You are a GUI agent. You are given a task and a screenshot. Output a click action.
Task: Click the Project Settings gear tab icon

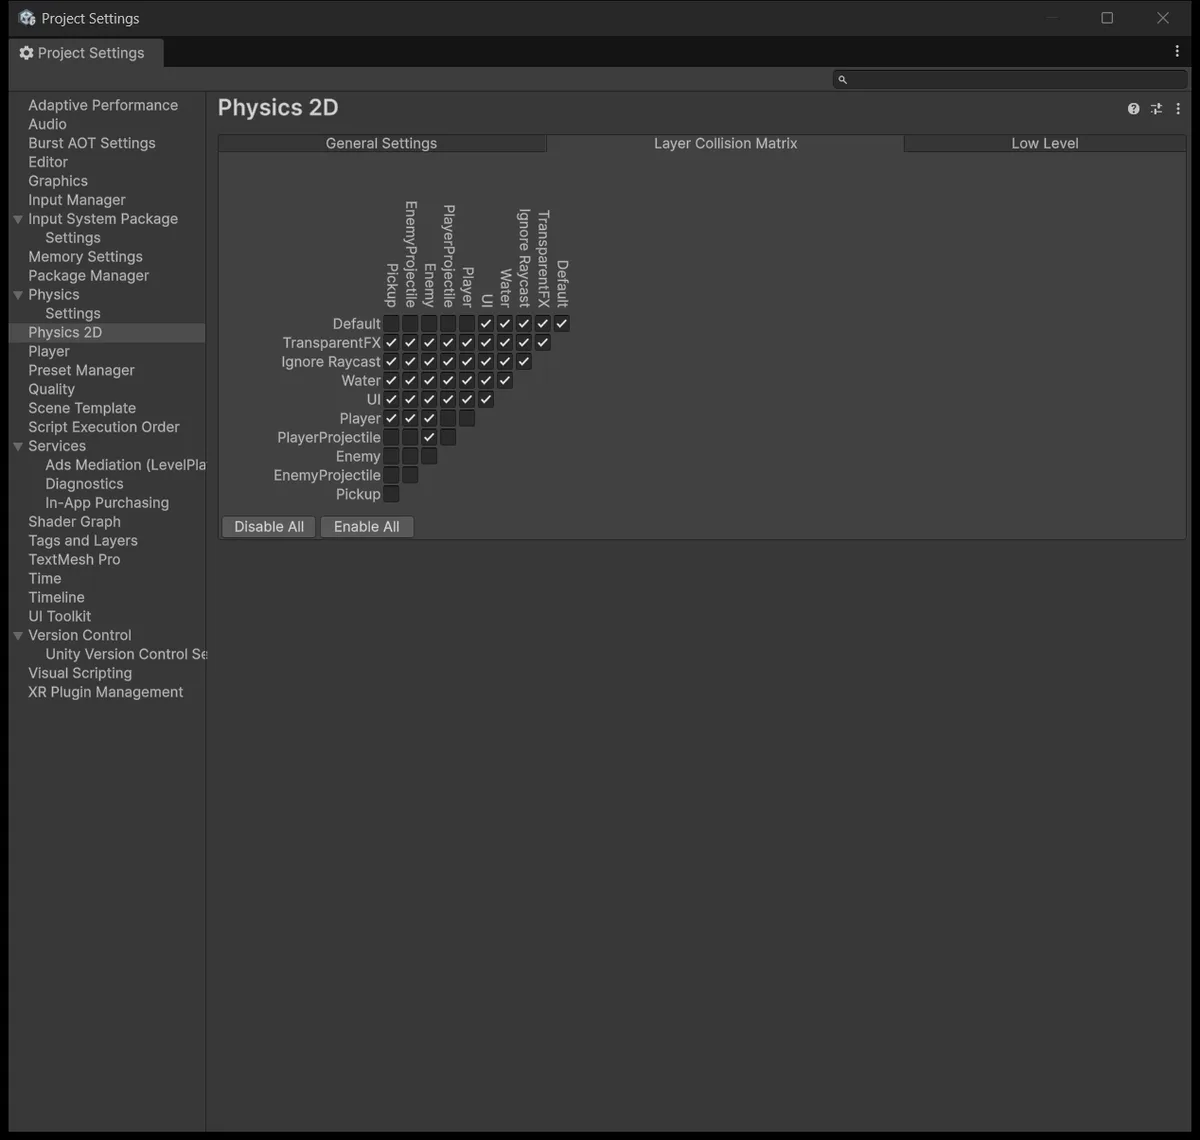(26, 53)
